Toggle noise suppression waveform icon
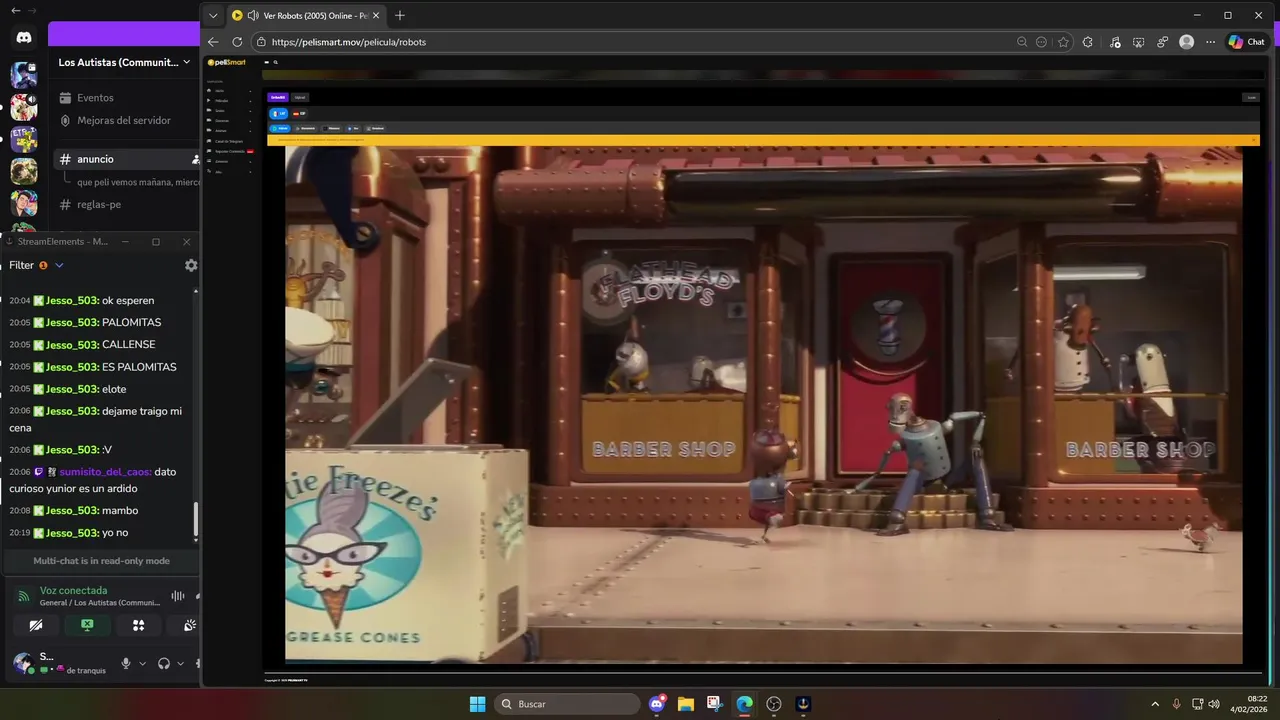Viewport: 1280px width, 720px height. pos(178,596)
